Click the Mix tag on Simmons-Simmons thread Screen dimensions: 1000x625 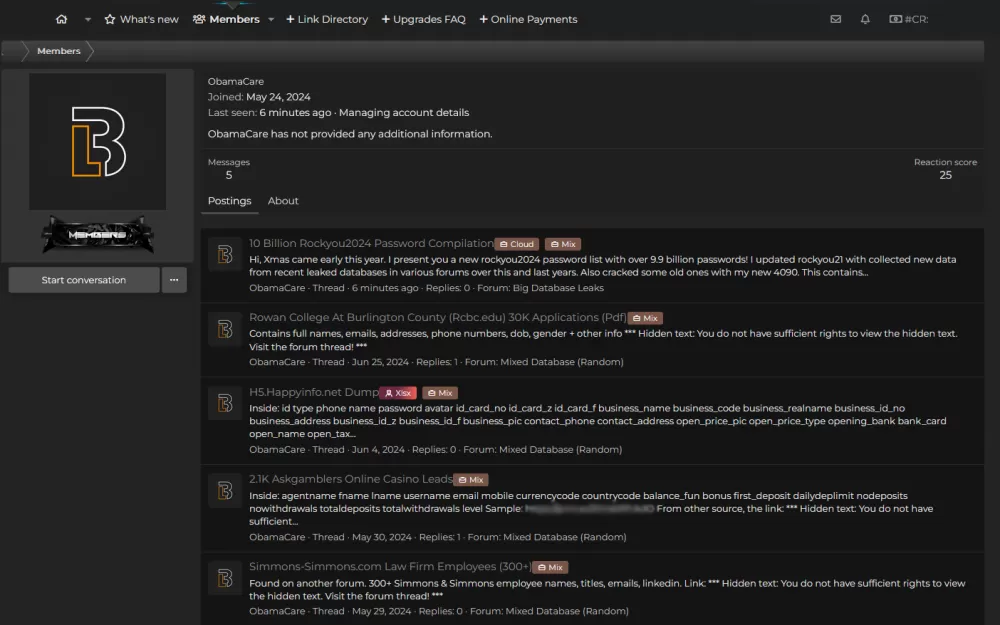pyautogui.click(x=550, y=567)
